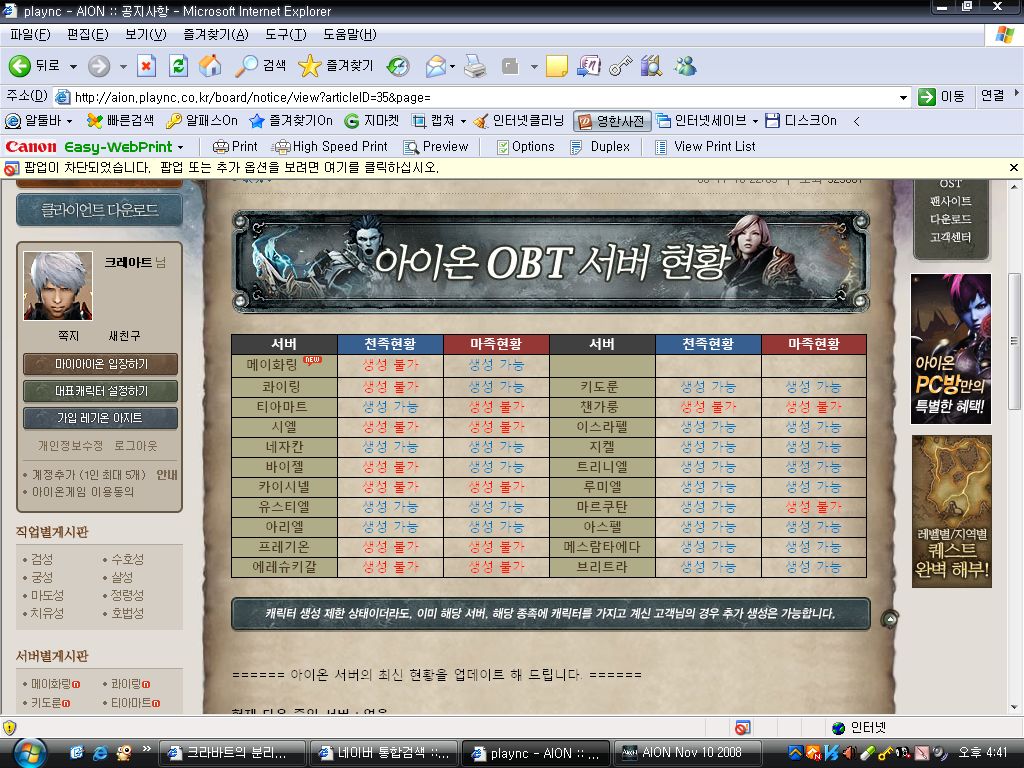The width and height of the screenshot is (1024, 768).
Task: Click the key icon in IE toolbar
Action: (x=620, y=66)
